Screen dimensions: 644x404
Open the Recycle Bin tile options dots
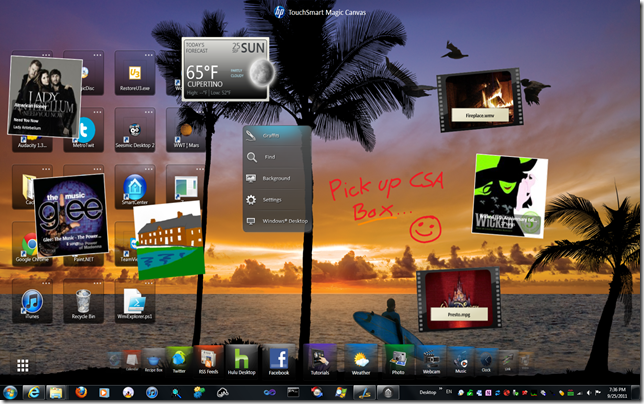click(97, 283)
